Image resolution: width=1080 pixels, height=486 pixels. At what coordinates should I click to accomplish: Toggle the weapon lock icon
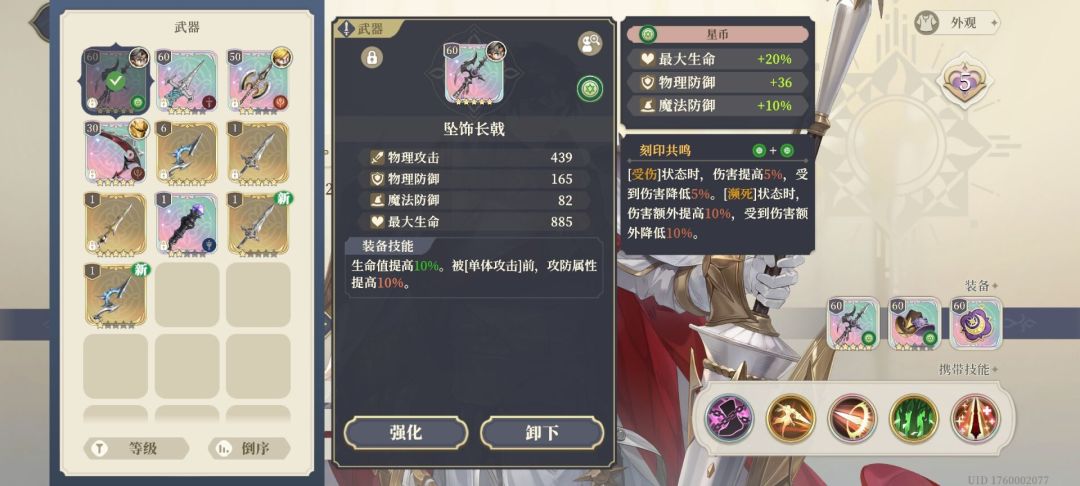(x=372, y=57)
